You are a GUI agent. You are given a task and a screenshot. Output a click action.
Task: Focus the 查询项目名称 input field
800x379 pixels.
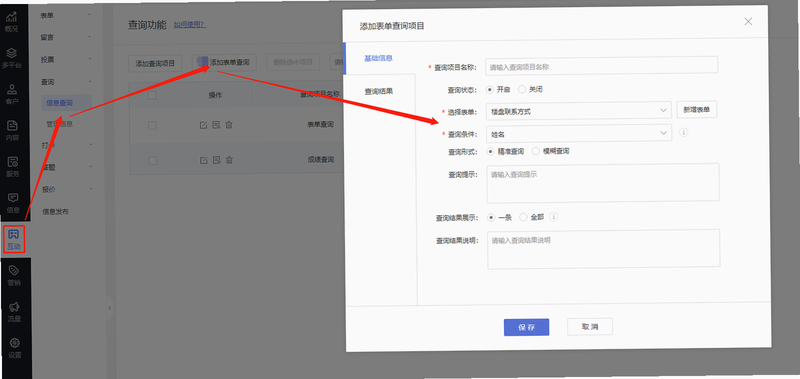(x=602, y=66)
